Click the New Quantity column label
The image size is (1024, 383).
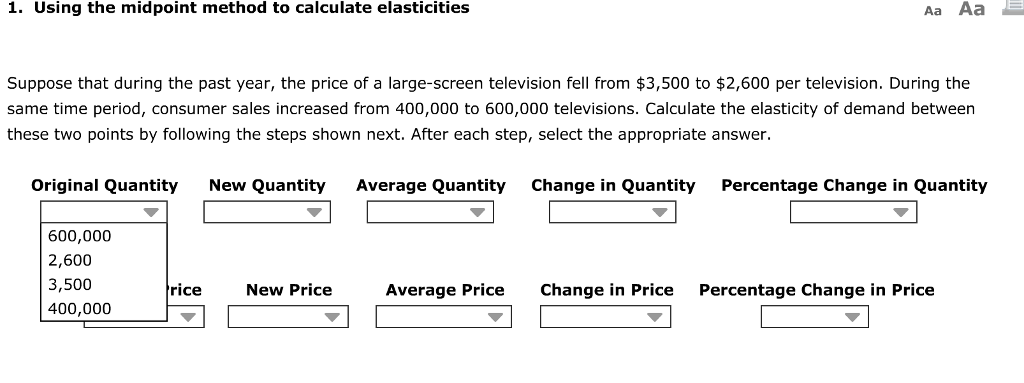[266, 186]
